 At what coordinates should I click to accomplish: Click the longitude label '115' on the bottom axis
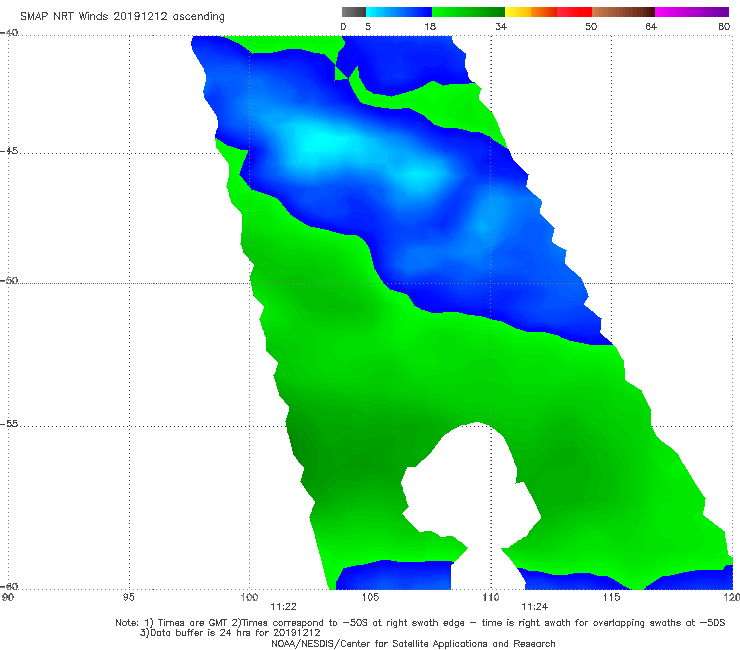tap(612, 597)
